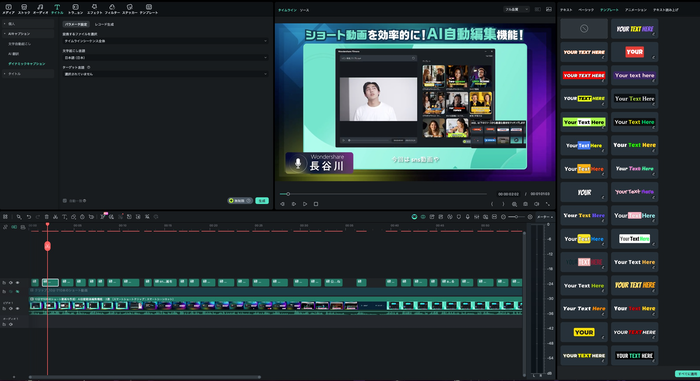The width and height of the screenshot is (700, 381).
Task: Expand the 個人 category in the sidebar
Action: 27,24
